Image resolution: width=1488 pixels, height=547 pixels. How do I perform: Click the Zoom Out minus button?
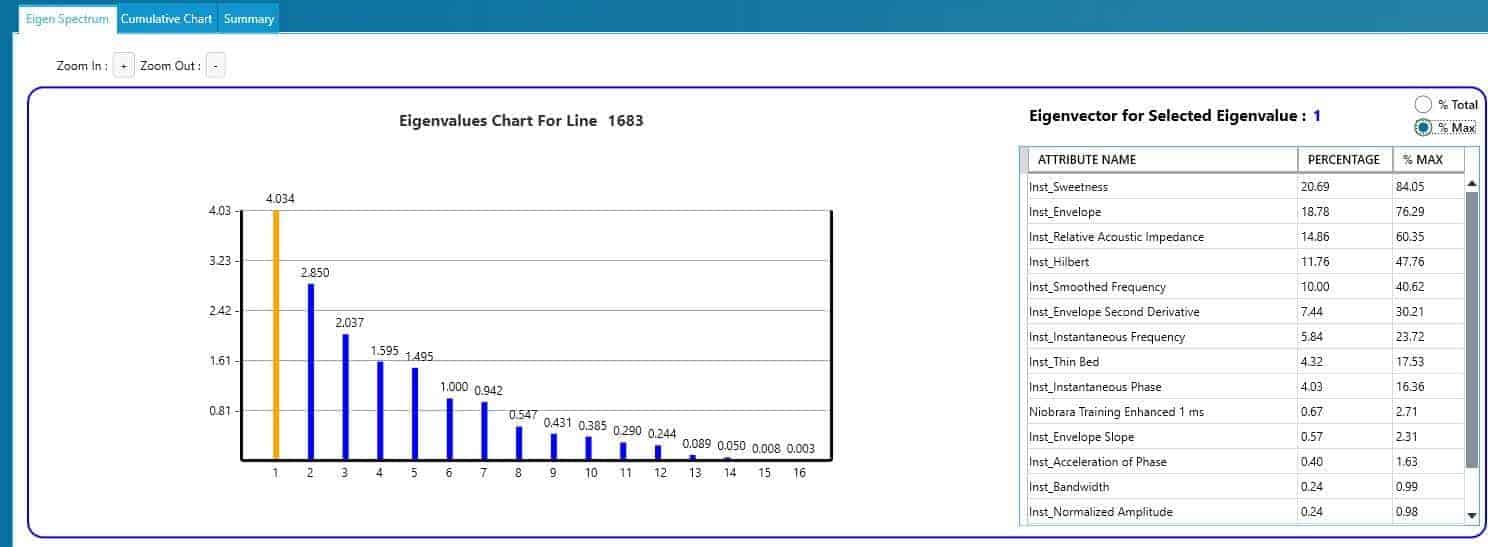point(216,66)
